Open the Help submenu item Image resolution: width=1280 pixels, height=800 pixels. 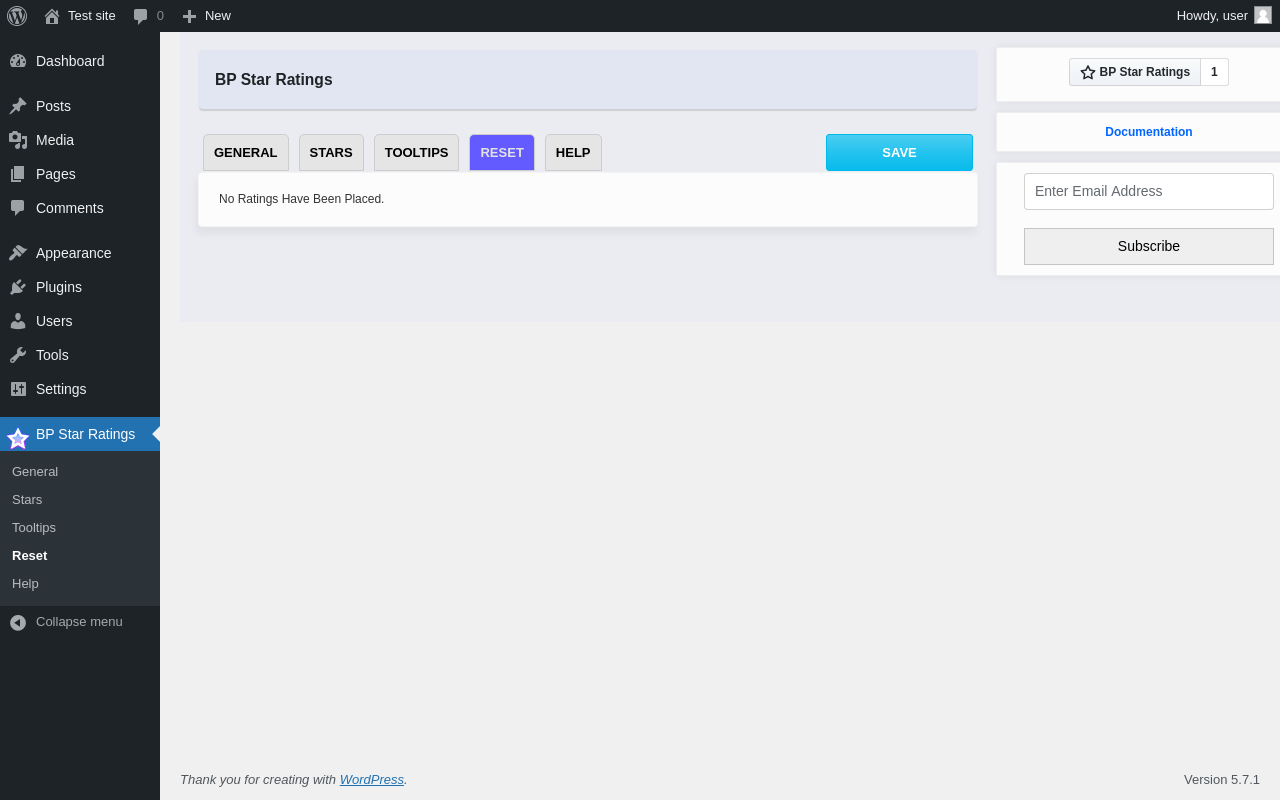coord(25,583)
